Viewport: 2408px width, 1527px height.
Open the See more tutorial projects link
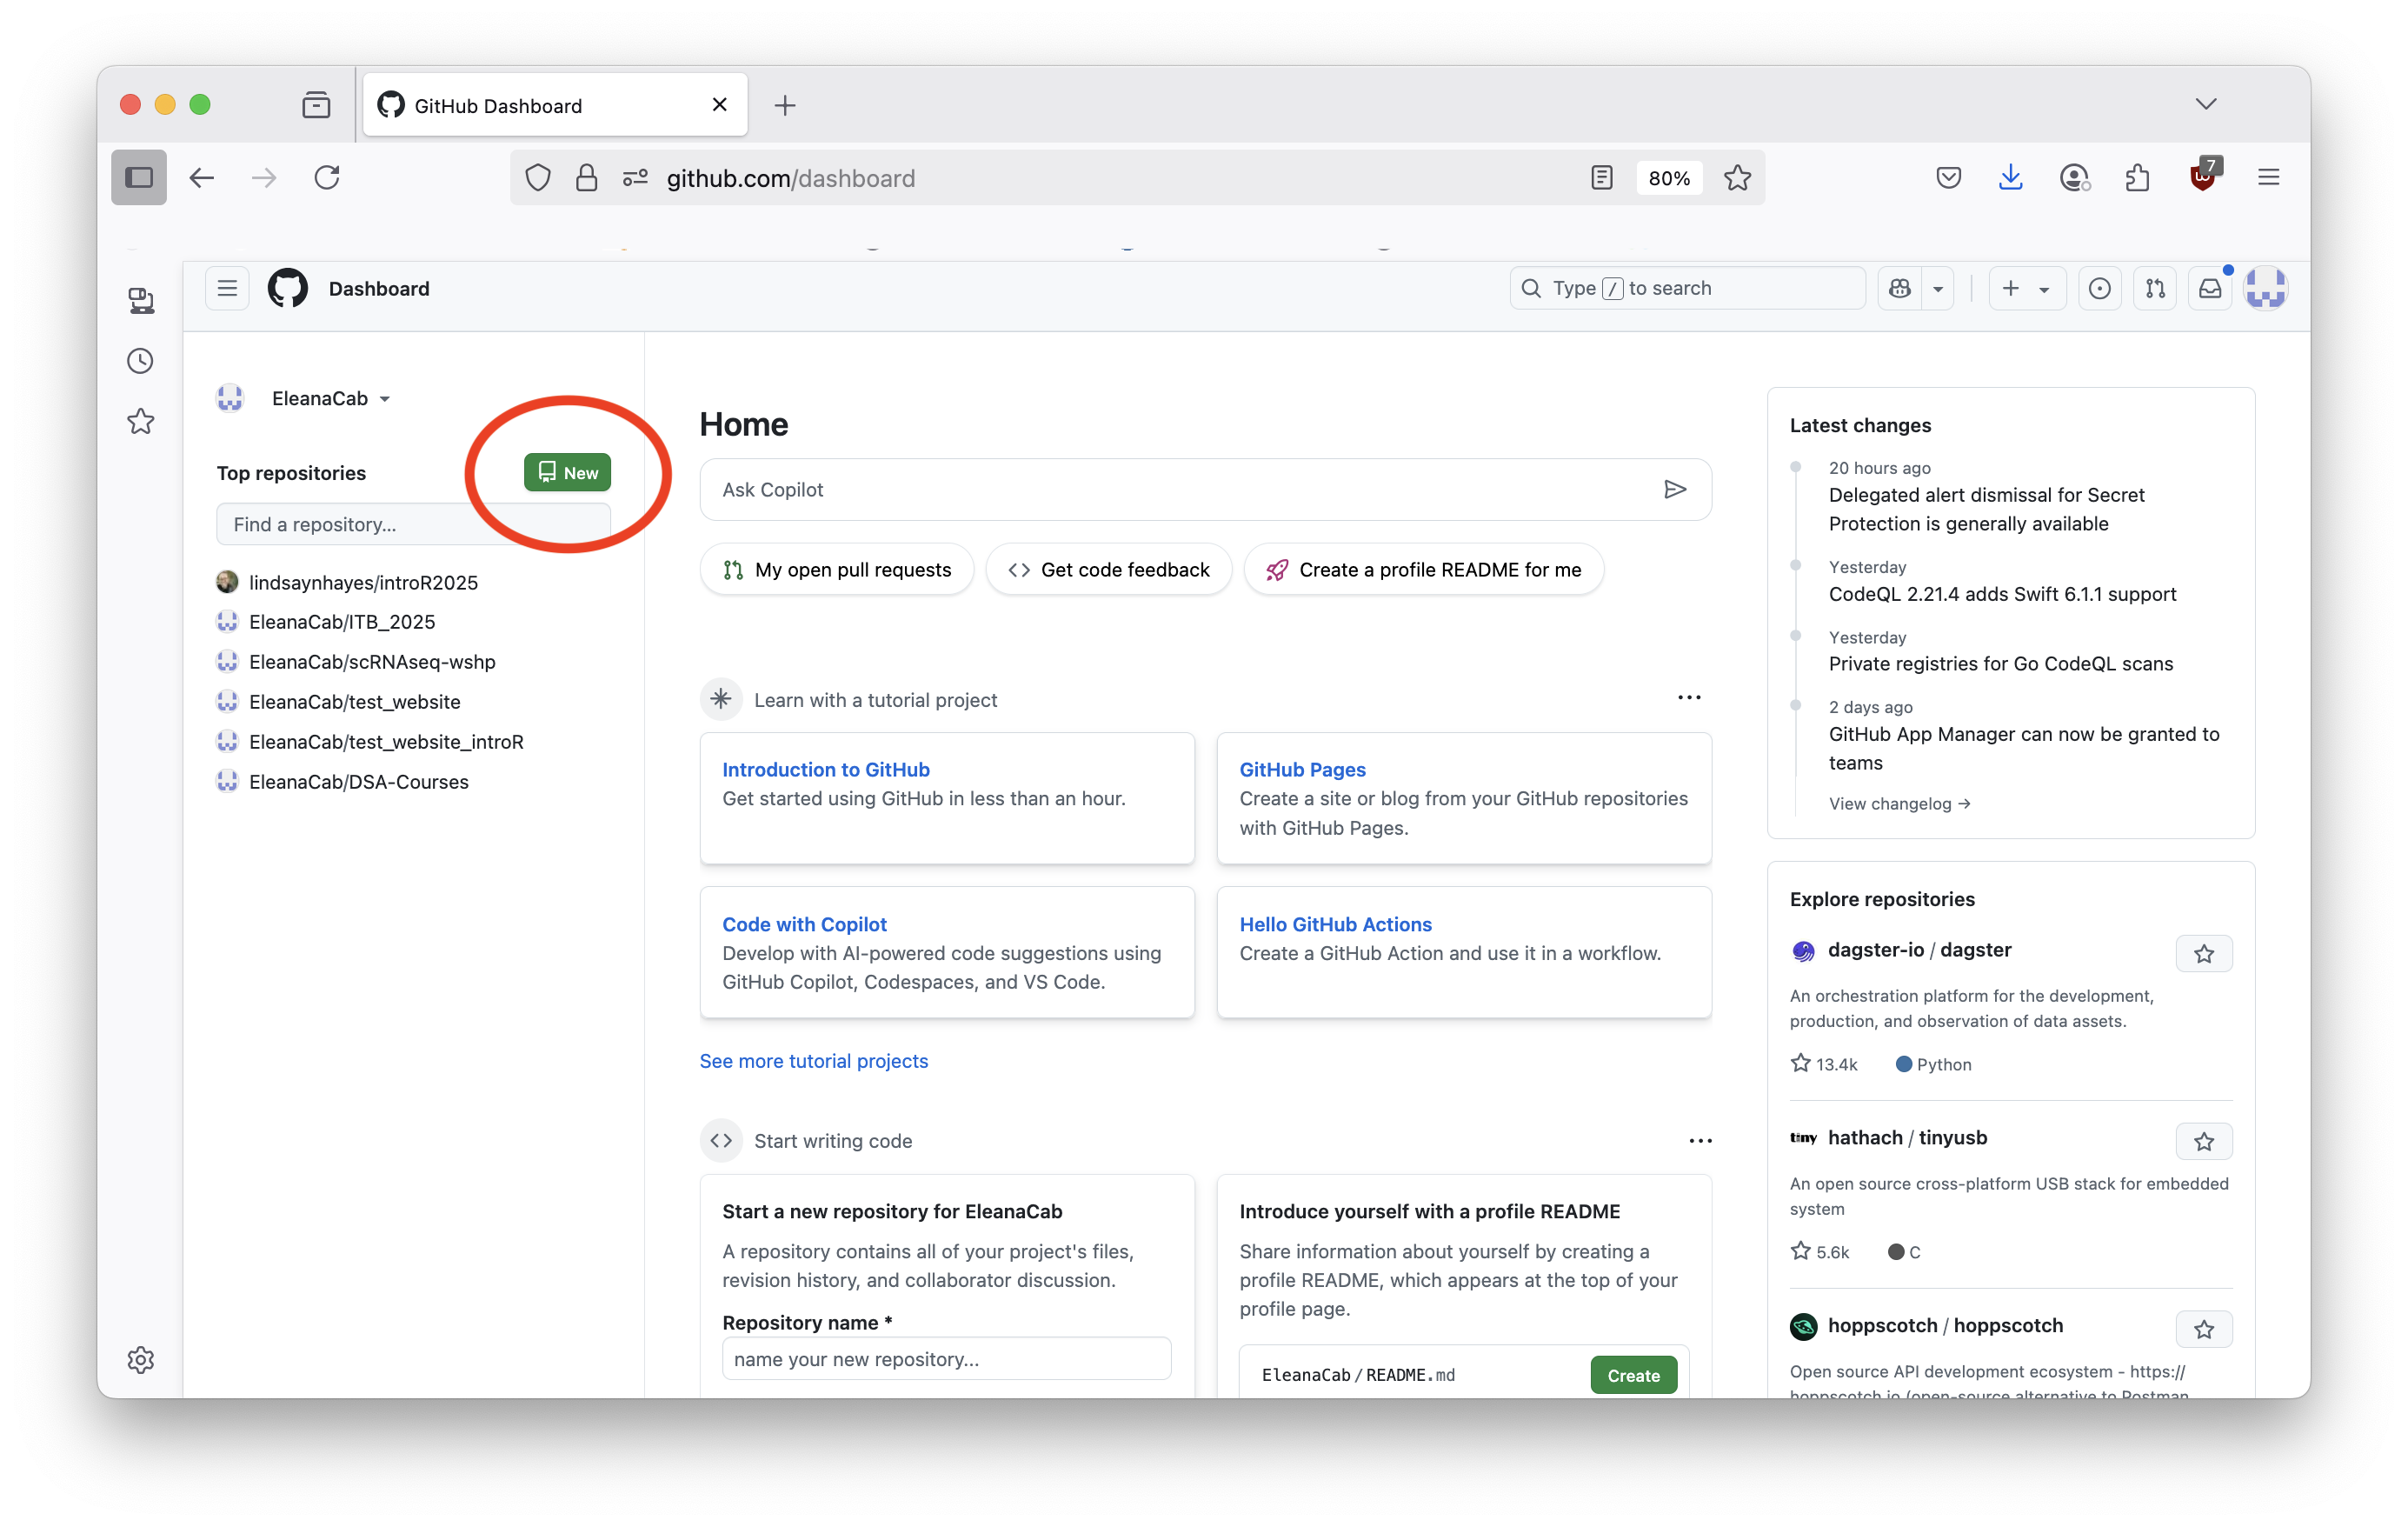[813, 1061]
